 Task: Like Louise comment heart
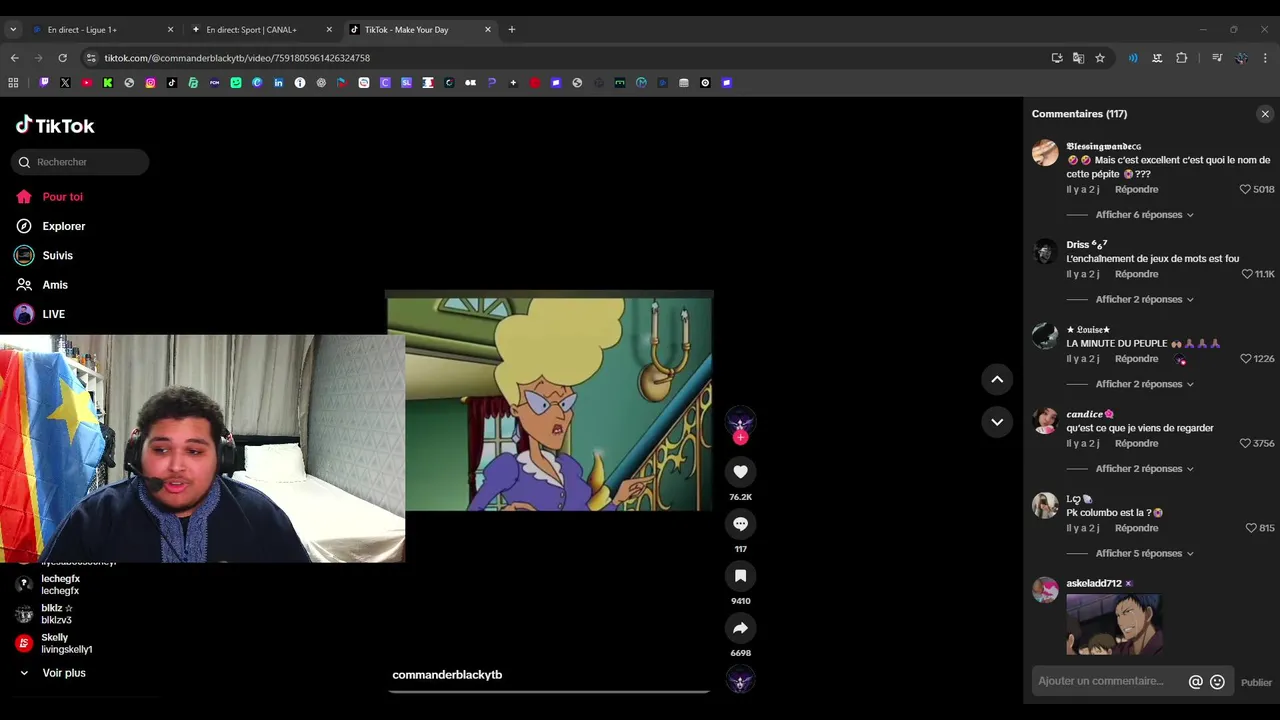click(1245, 359)
